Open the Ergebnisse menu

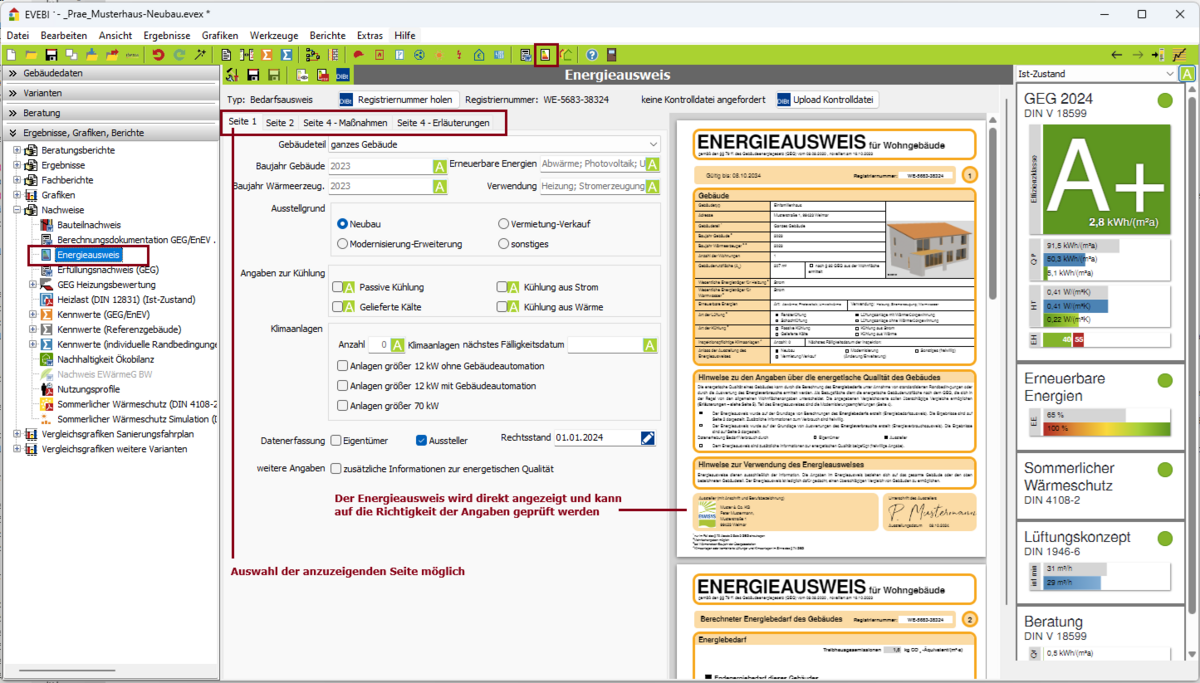coord(167,35)
